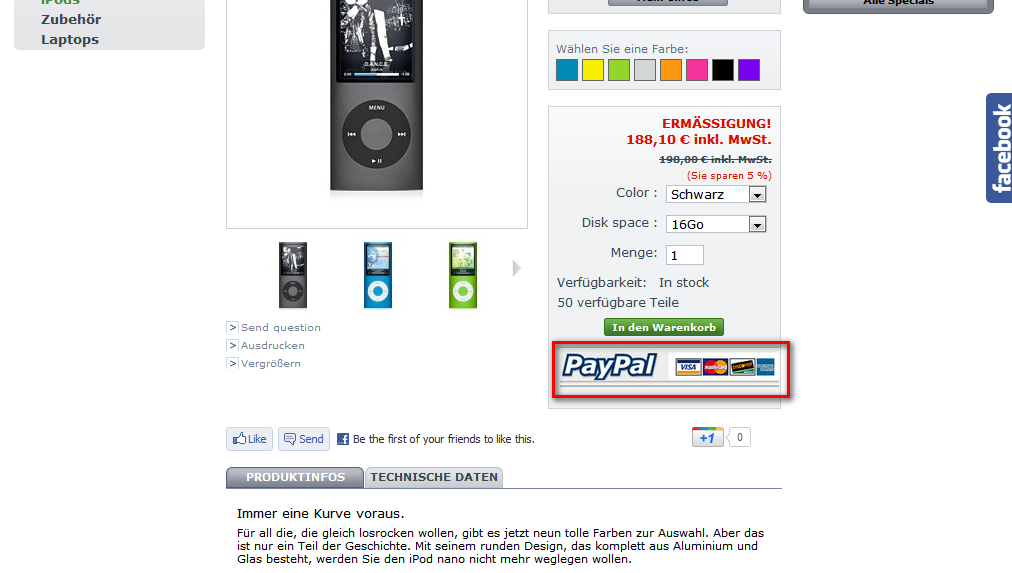
Task: Show next thumbnails with the arrow
Action: coord(516,268)
